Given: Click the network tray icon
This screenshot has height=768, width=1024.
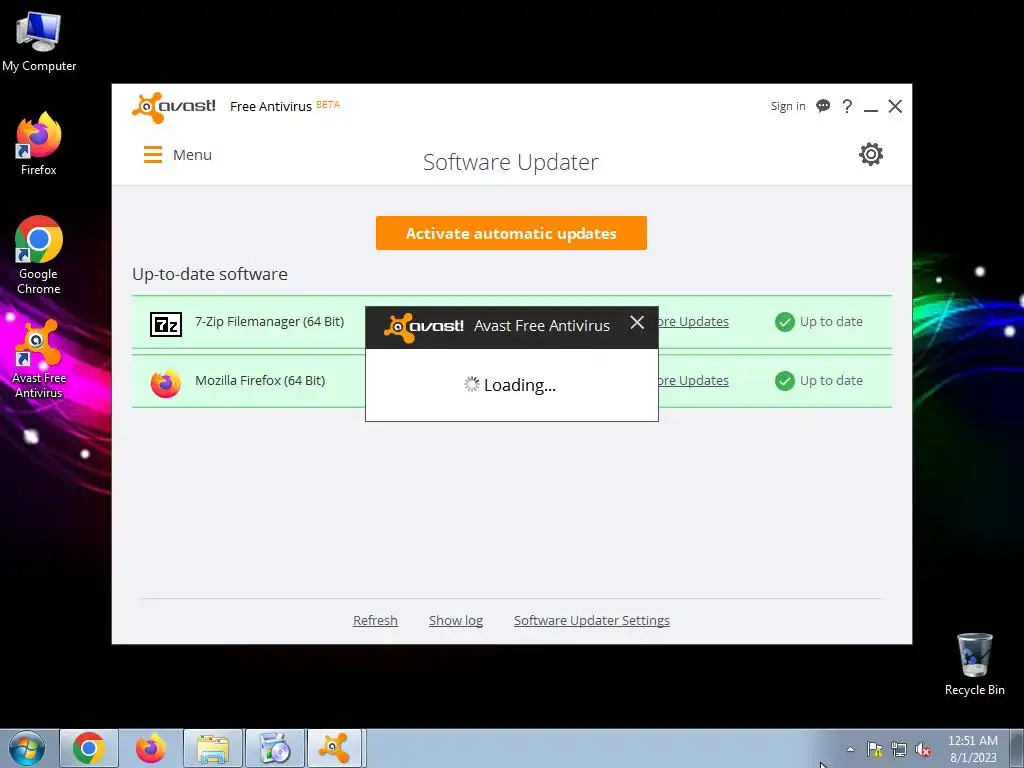Looking at the screenshot, I should point(899,750).
